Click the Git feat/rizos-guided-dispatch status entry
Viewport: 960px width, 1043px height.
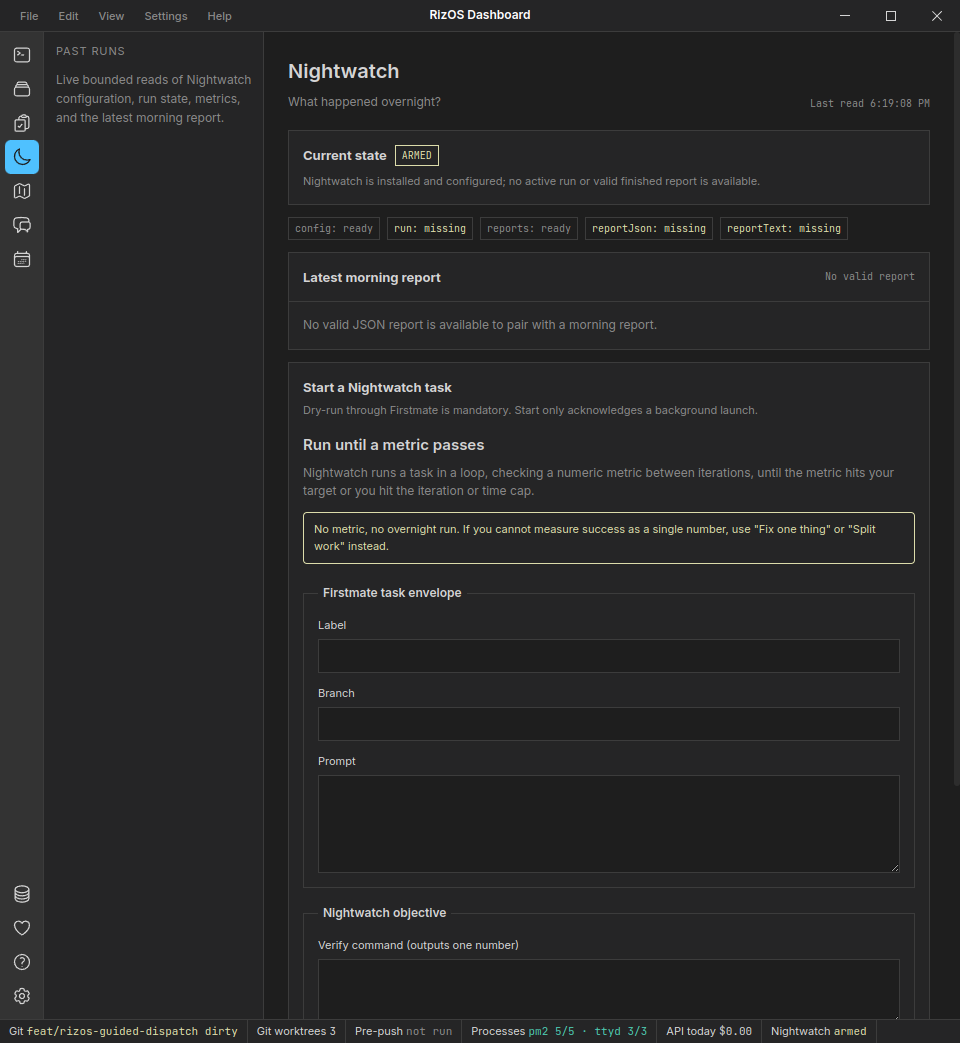click(x=123, y=1031)
